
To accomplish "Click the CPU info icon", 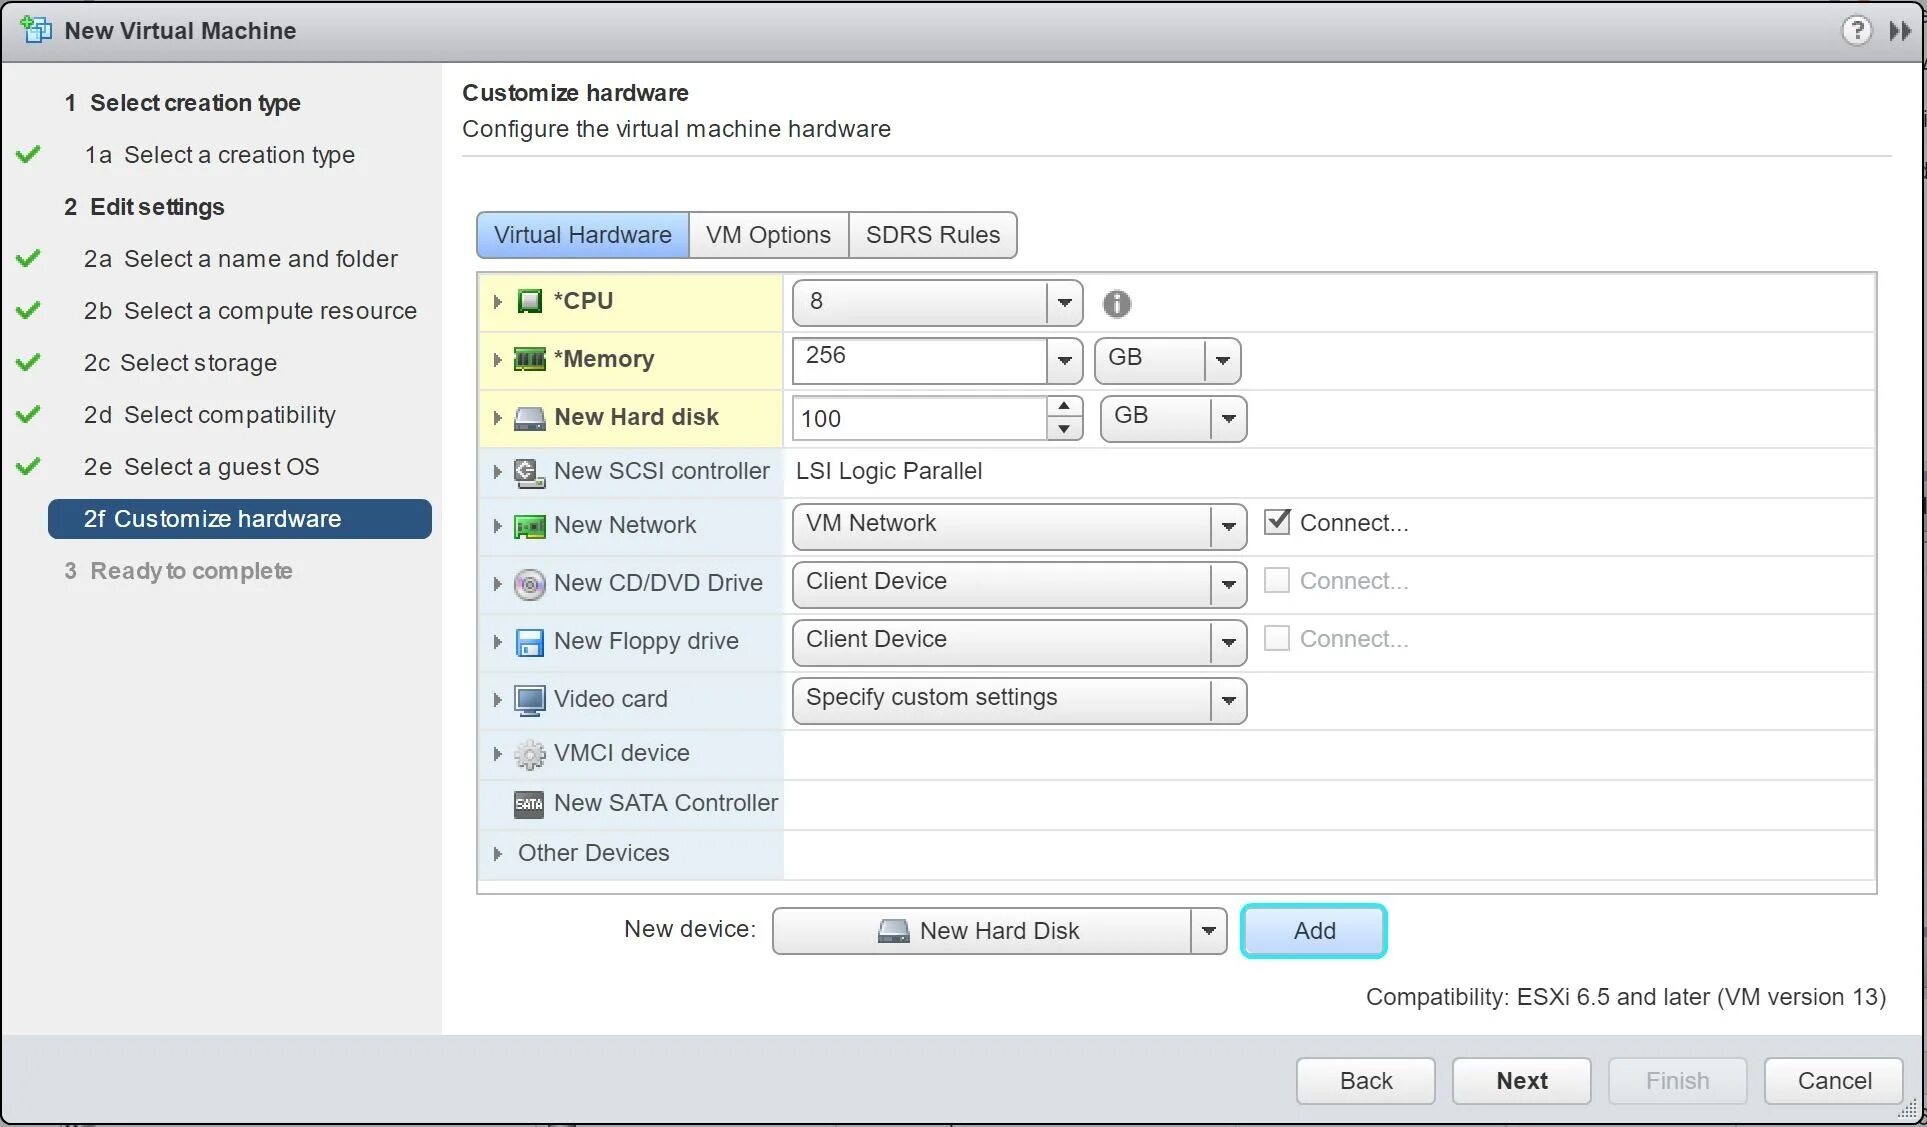I will 1116,303.
